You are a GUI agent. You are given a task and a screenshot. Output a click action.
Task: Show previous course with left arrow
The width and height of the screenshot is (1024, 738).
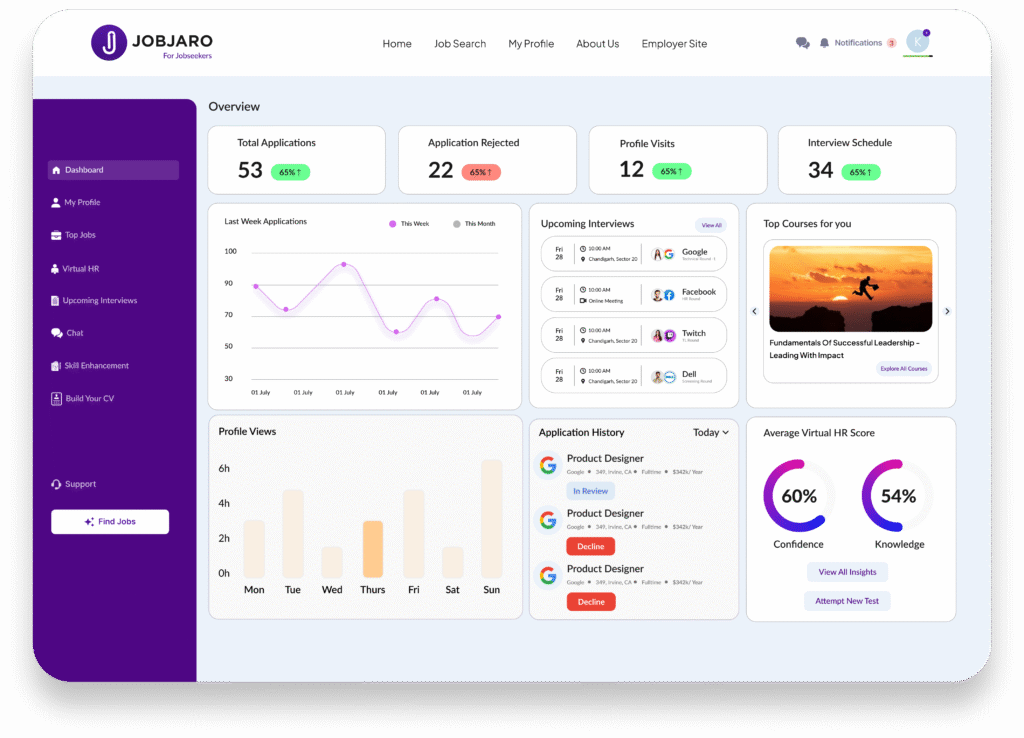click(755, 311)
